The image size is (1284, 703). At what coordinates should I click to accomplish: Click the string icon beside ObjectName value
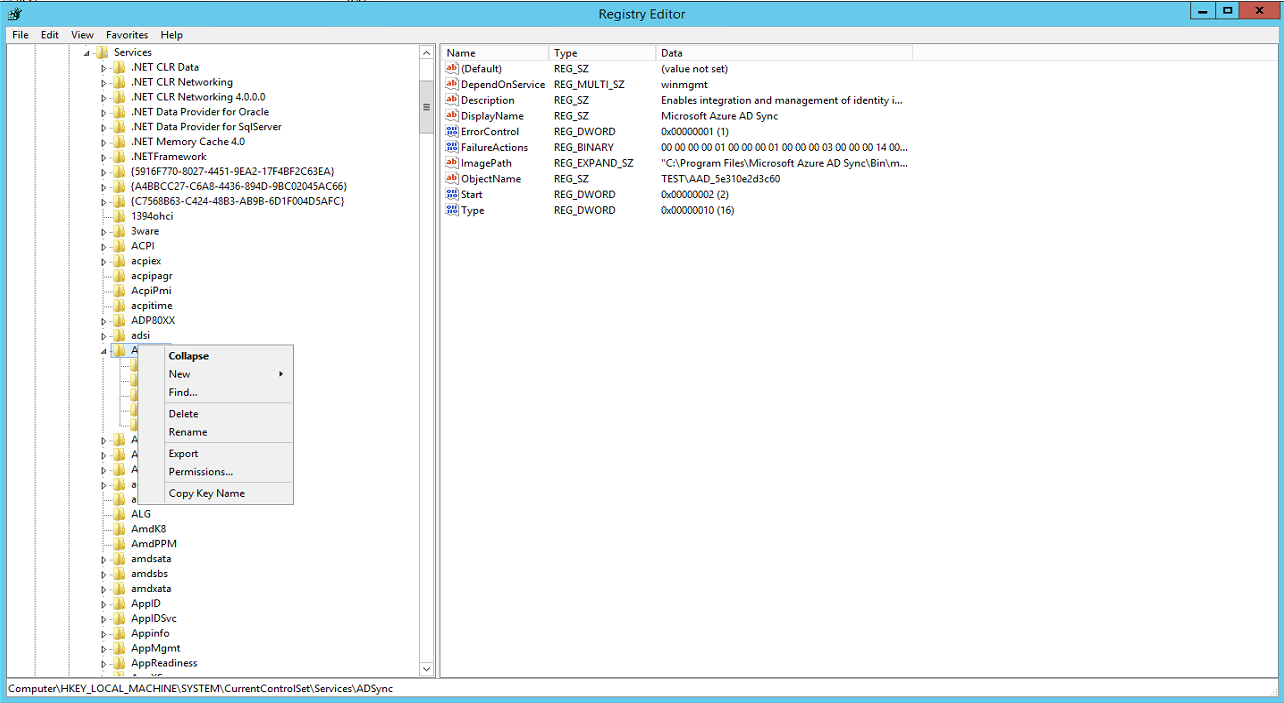pos(452,179)
